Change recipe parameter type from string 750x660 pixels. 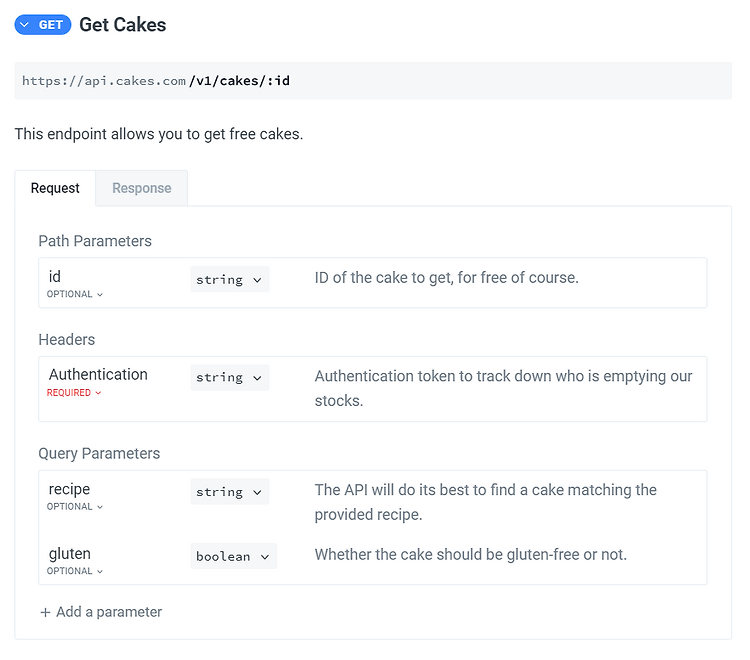pos(230,492)
